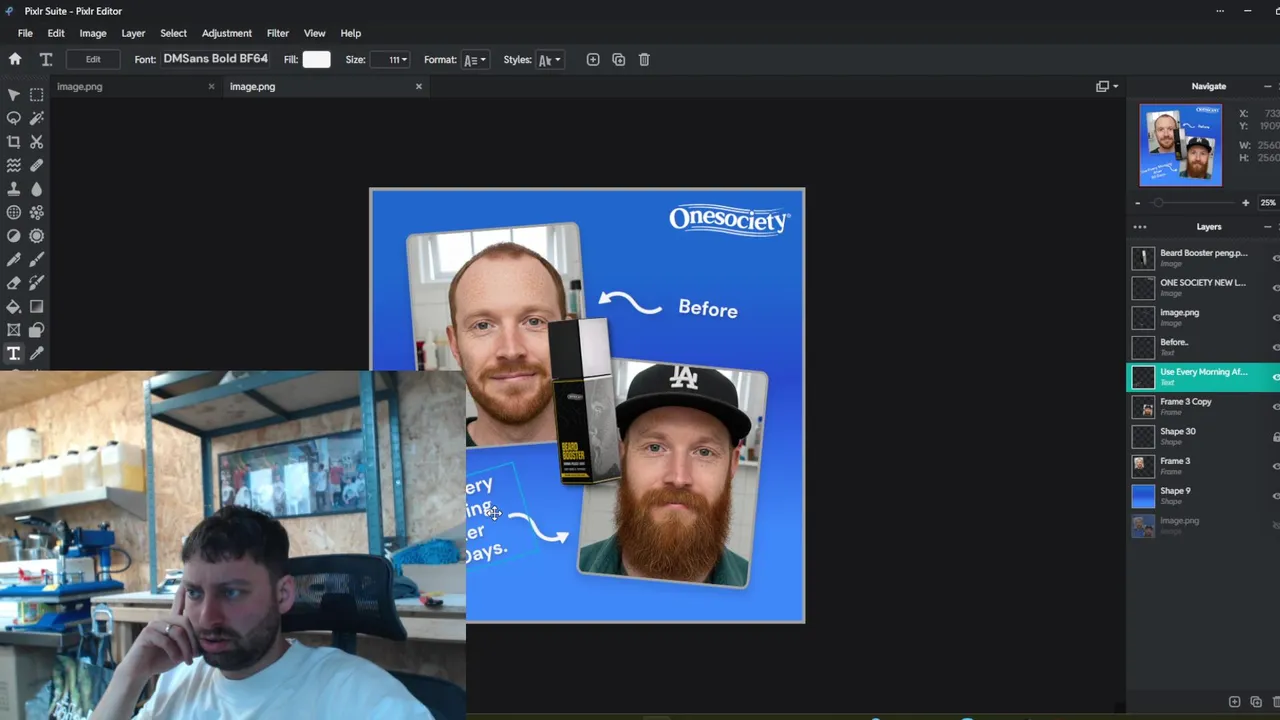1280x720 pixels.
Task: Add a new text element
Action: (x=593, y=60)
